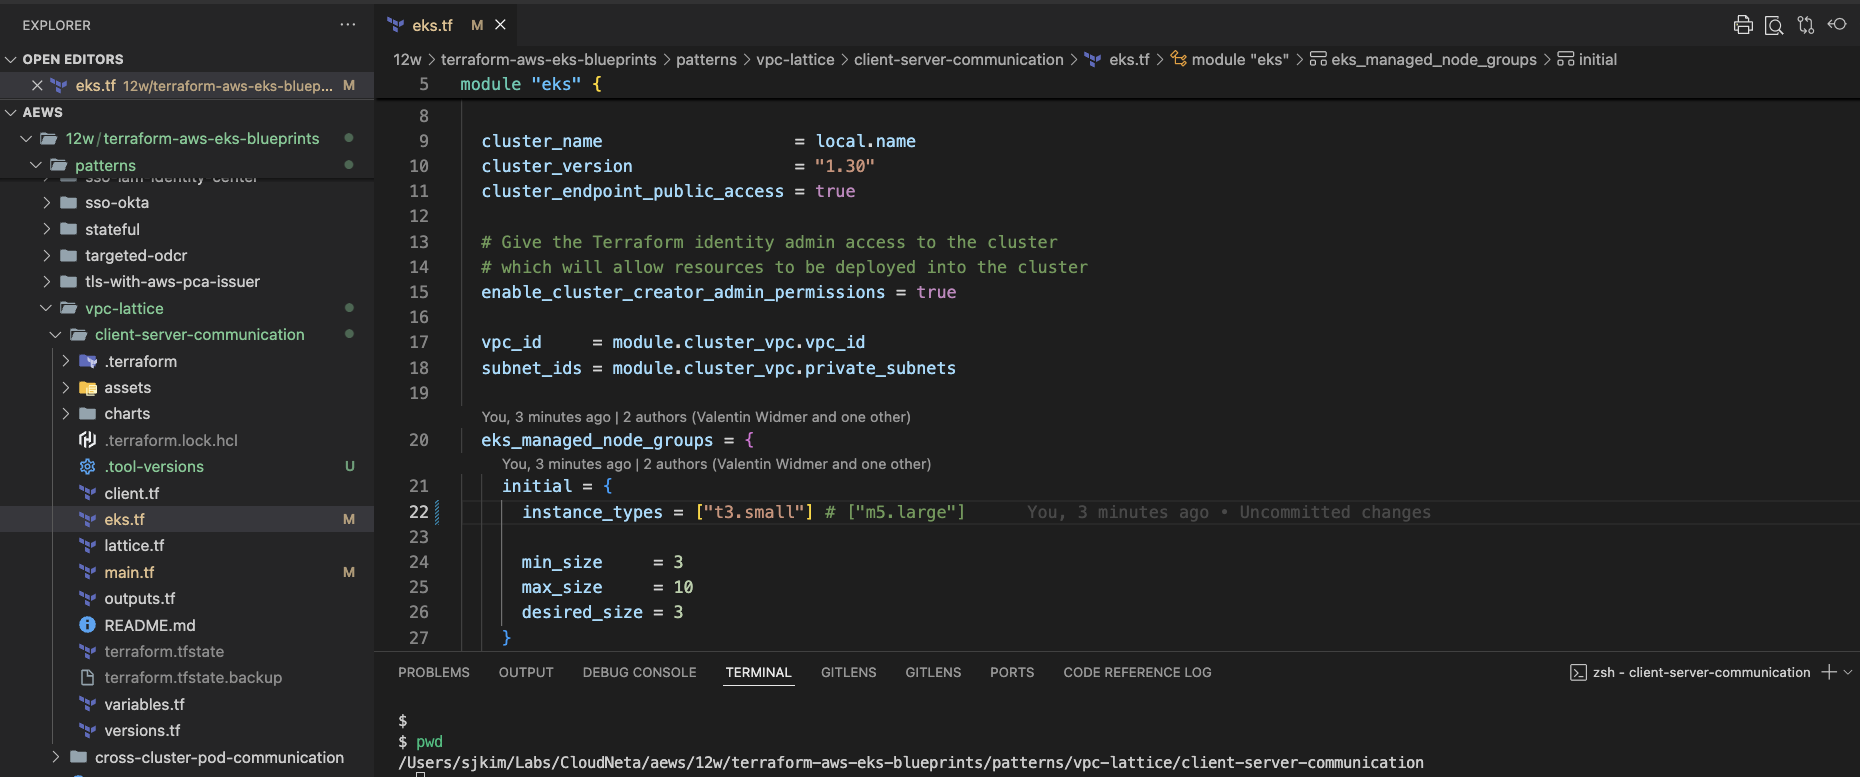Select the zsh client-server-communication terminal
1860x777 pixels.
(1690, 672)
